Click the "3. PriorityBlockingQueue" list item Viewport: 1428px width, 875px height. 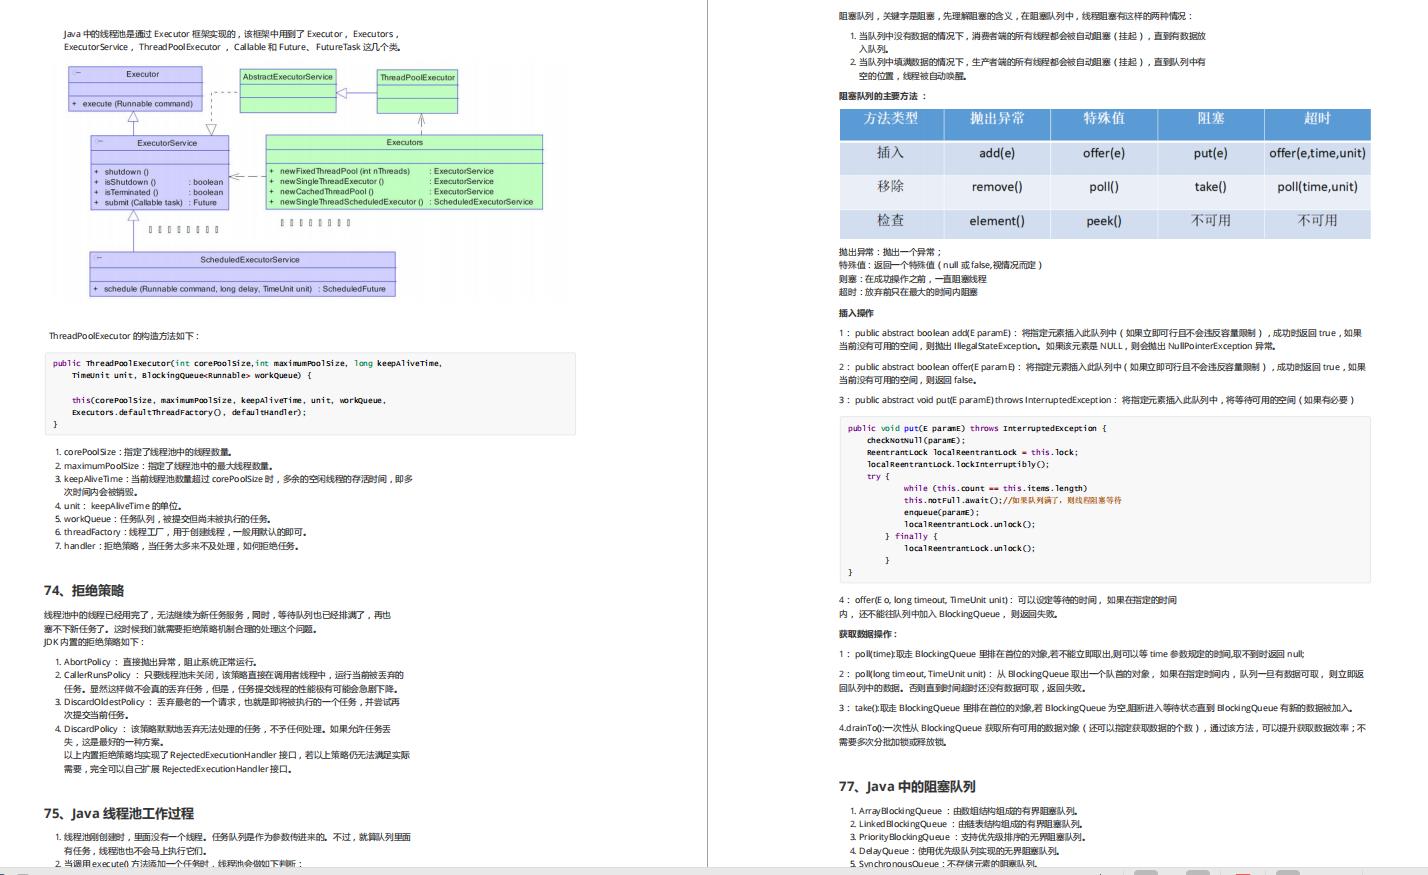tap(968, 837)
